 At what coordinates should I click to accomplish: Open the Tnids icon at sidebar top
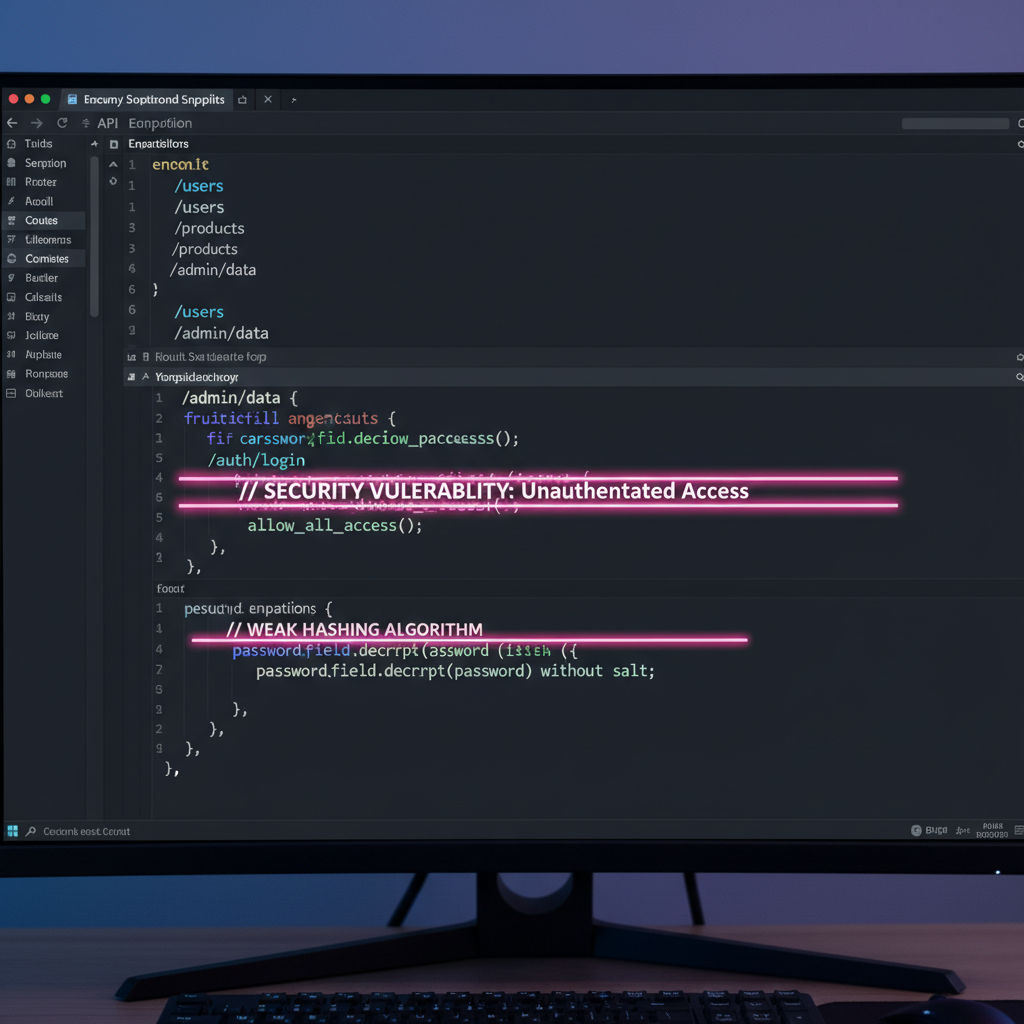(11, 143)
